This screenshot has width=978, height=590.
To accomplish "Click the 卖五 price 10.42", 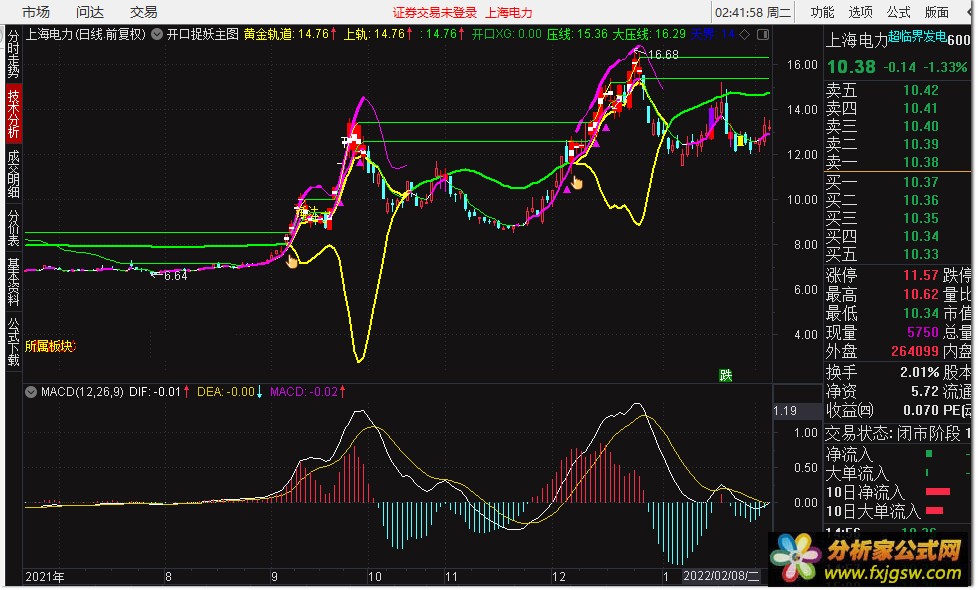I will click(921, 90).
